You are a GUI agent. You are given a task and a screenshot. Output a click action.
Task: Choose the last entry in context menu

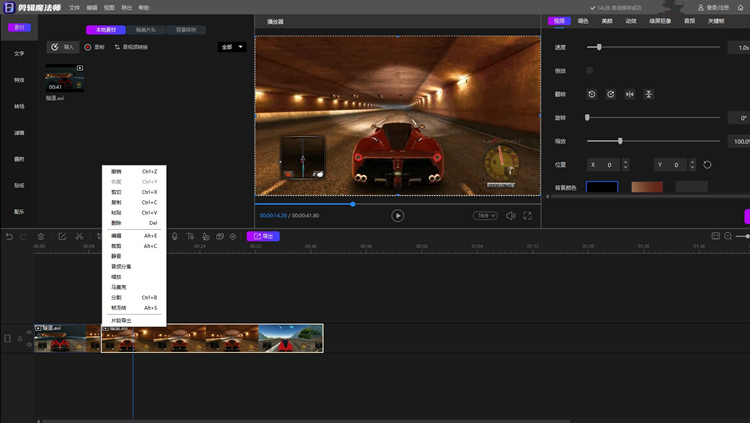(134, 321)
